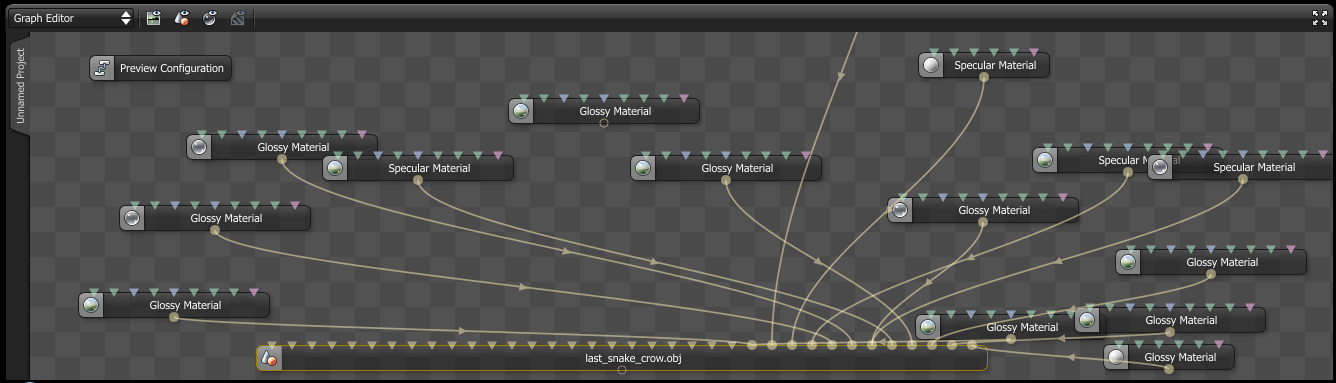Maximize the graph editor with the expand arrows icon
The image size is (1336, 383).
[x=1319, y=17]
